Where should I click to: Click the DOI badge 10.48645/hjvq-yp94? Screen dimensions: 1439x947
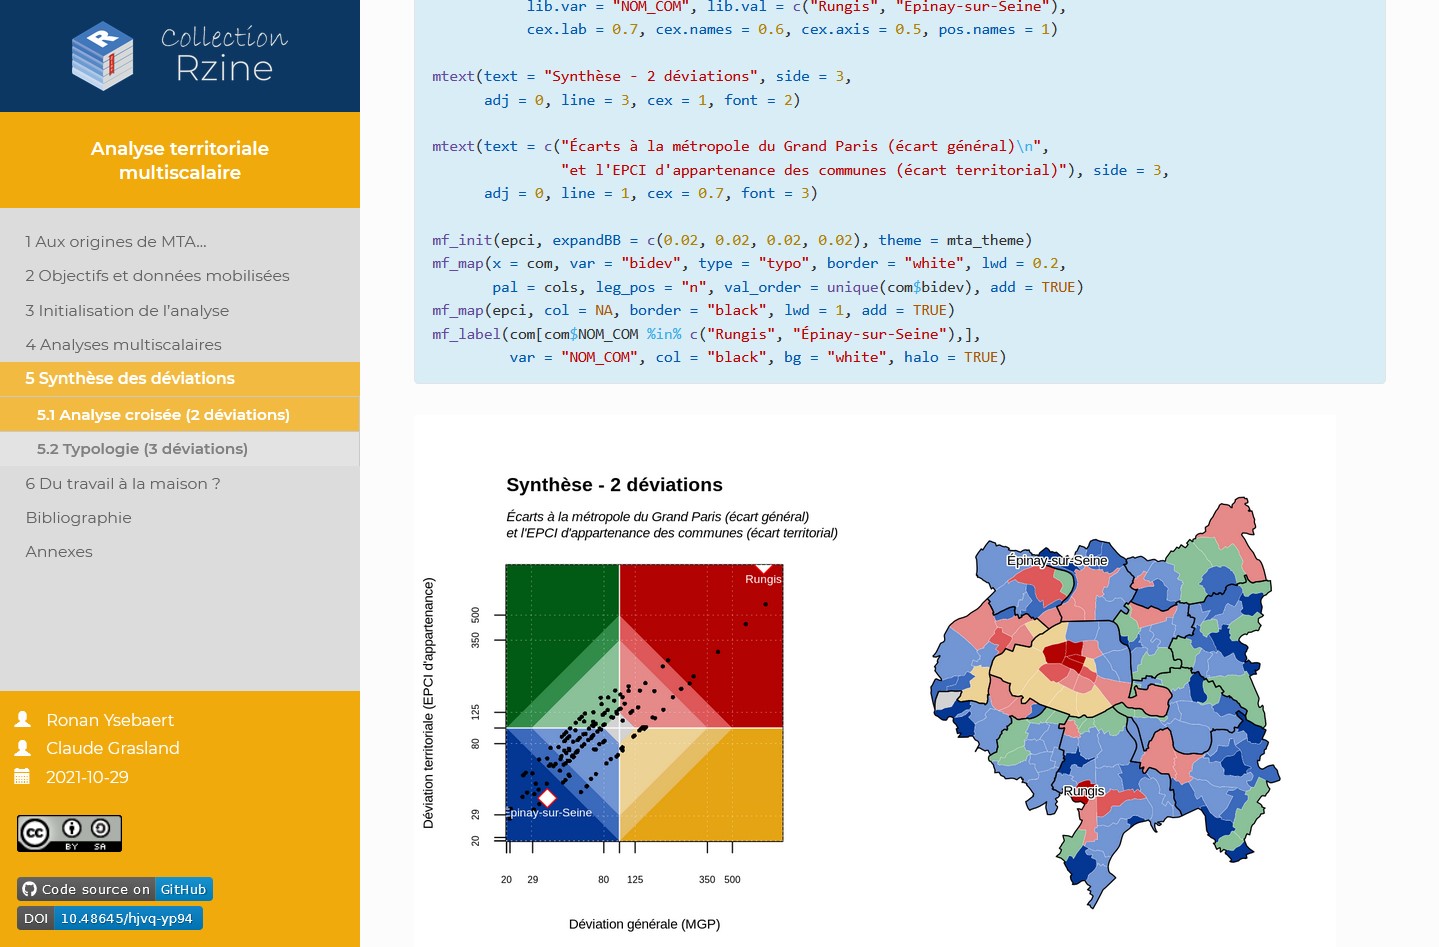[x=110, y=918]
